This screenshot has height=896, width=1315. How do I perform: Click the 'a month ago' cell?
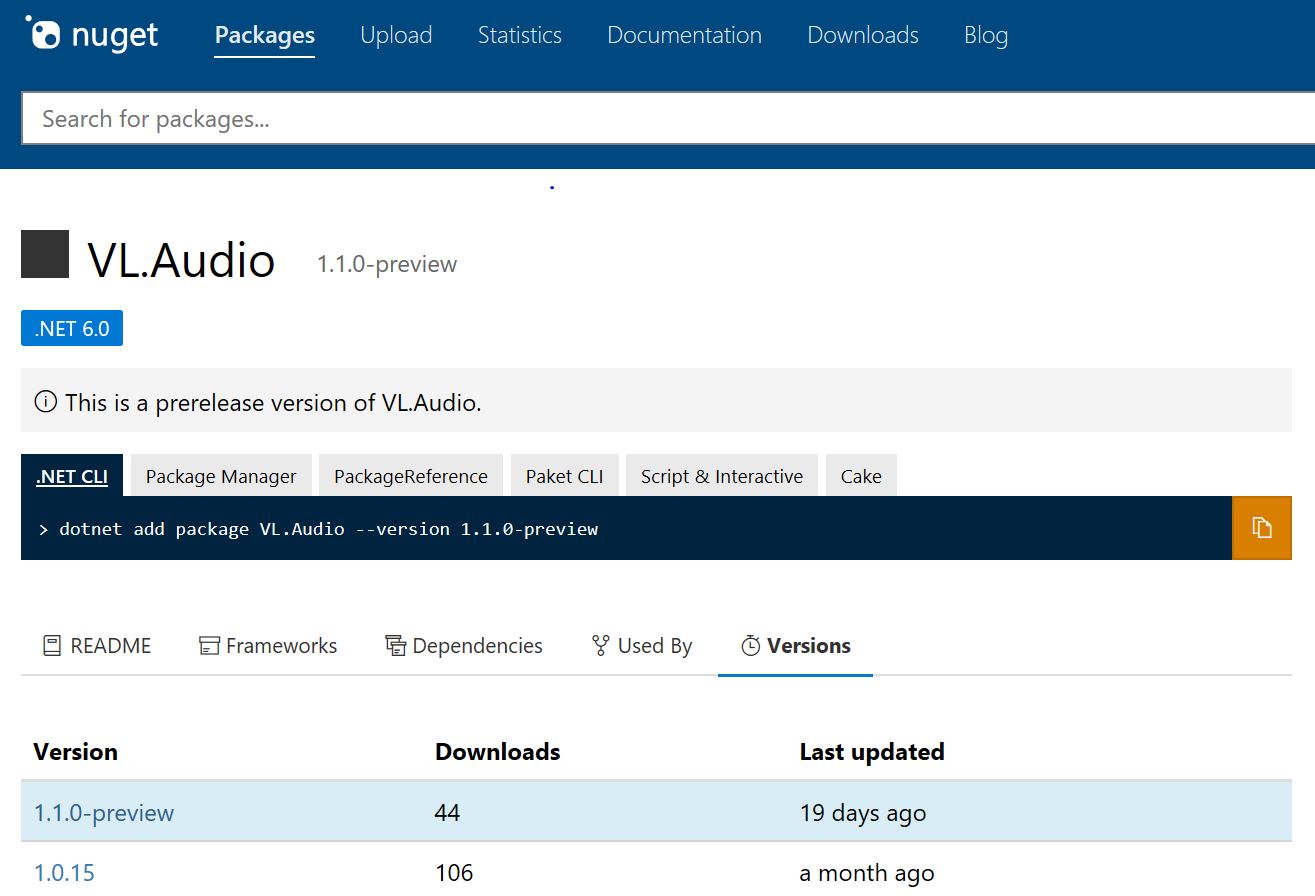[867, 873]
